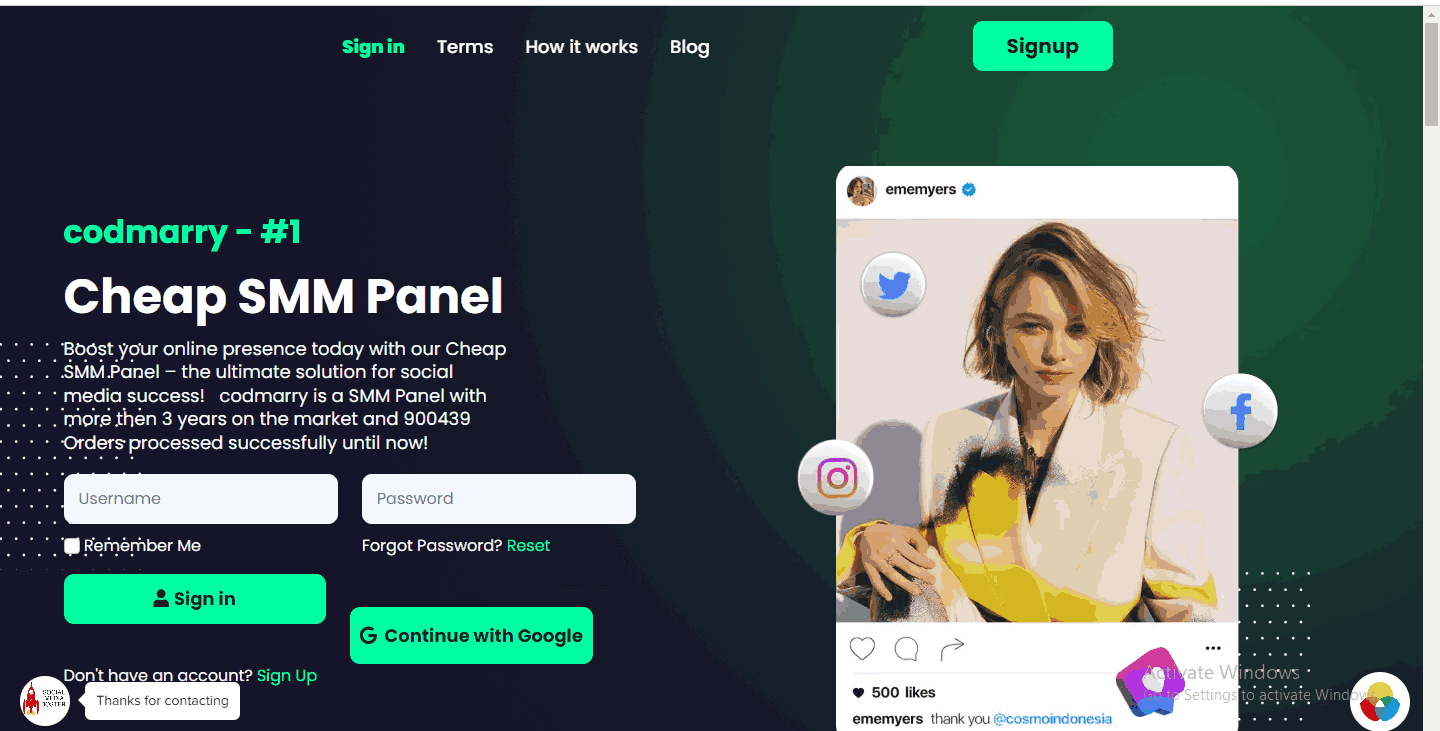Click the comment bubble icon on post
1440x731 pixels.
(x=906, y=649)
